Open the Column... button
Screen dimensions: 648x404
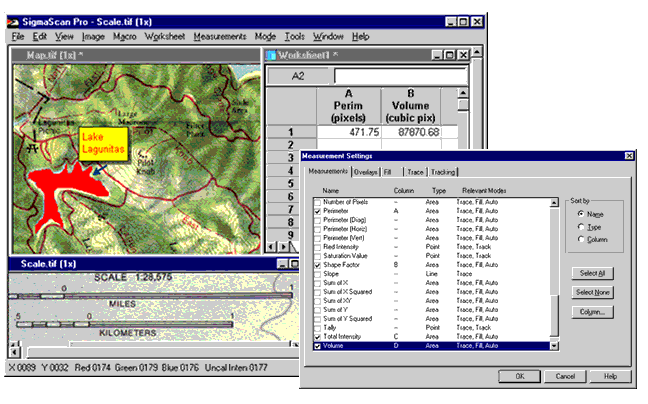(592, 312)
